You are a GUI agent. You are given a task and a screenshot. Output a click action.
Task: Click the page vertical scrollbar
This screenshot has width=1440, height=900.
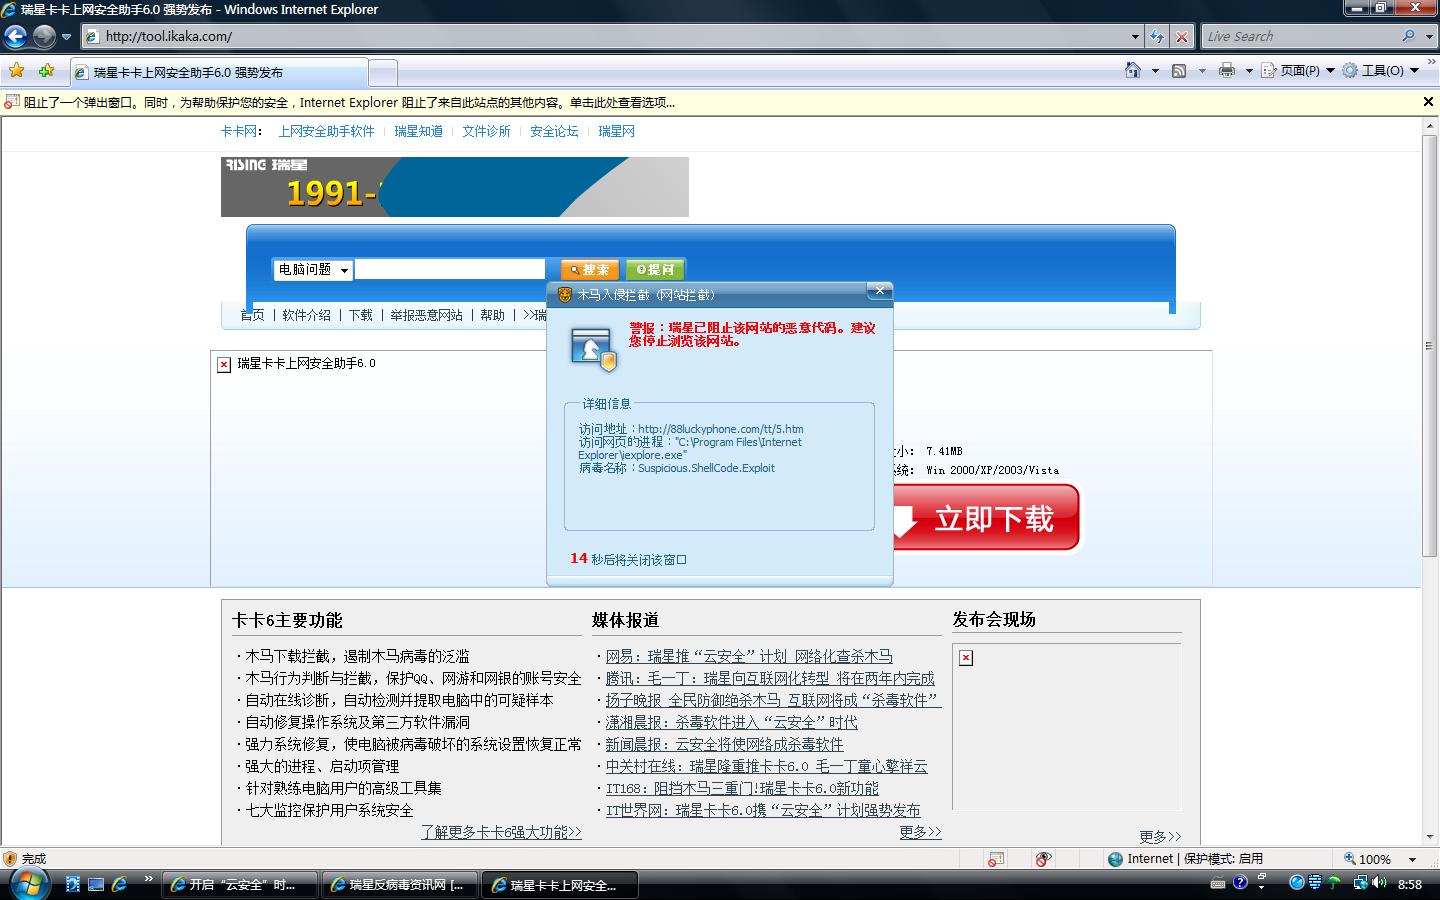pos(1429,346)
